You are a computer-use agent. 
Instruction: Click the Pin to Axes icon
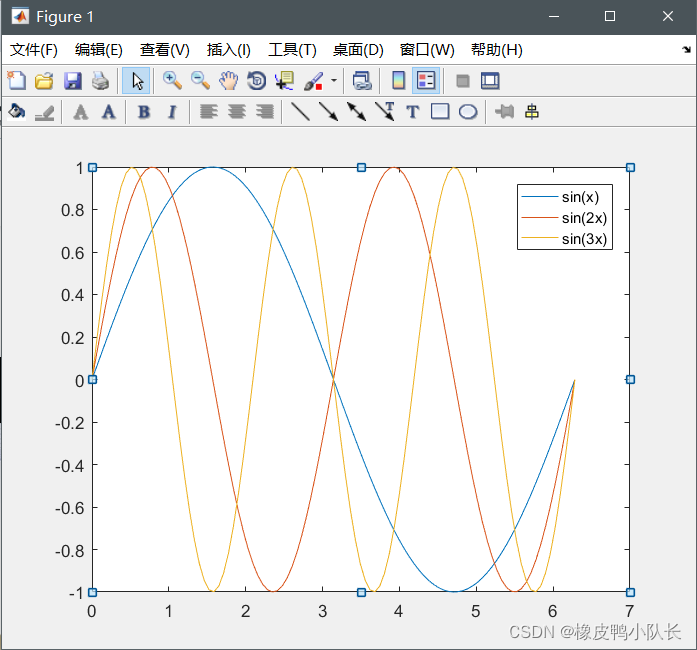505,112
